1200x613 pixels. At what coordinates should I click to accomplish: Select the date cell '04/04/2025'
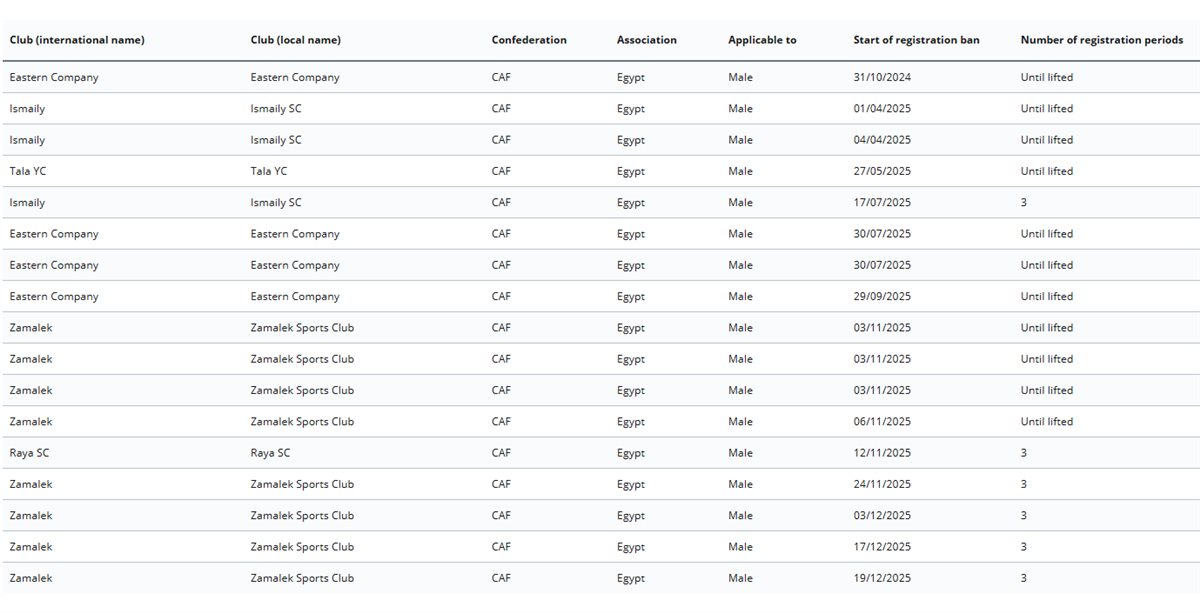tap(882, 140)
